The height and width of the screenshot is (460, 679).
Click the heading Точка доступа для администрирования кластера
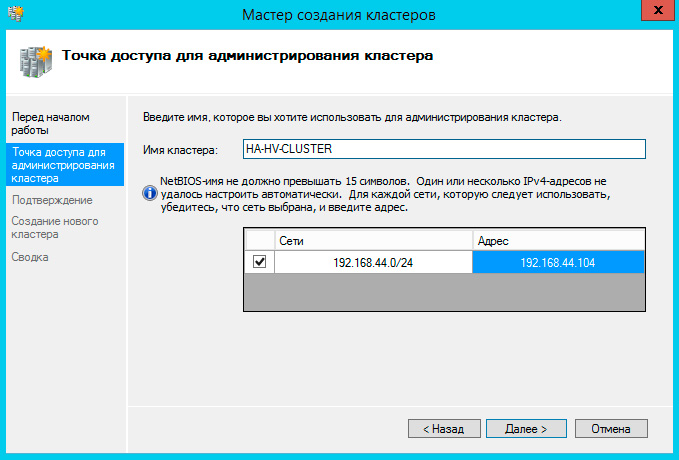tap(247, 55)
